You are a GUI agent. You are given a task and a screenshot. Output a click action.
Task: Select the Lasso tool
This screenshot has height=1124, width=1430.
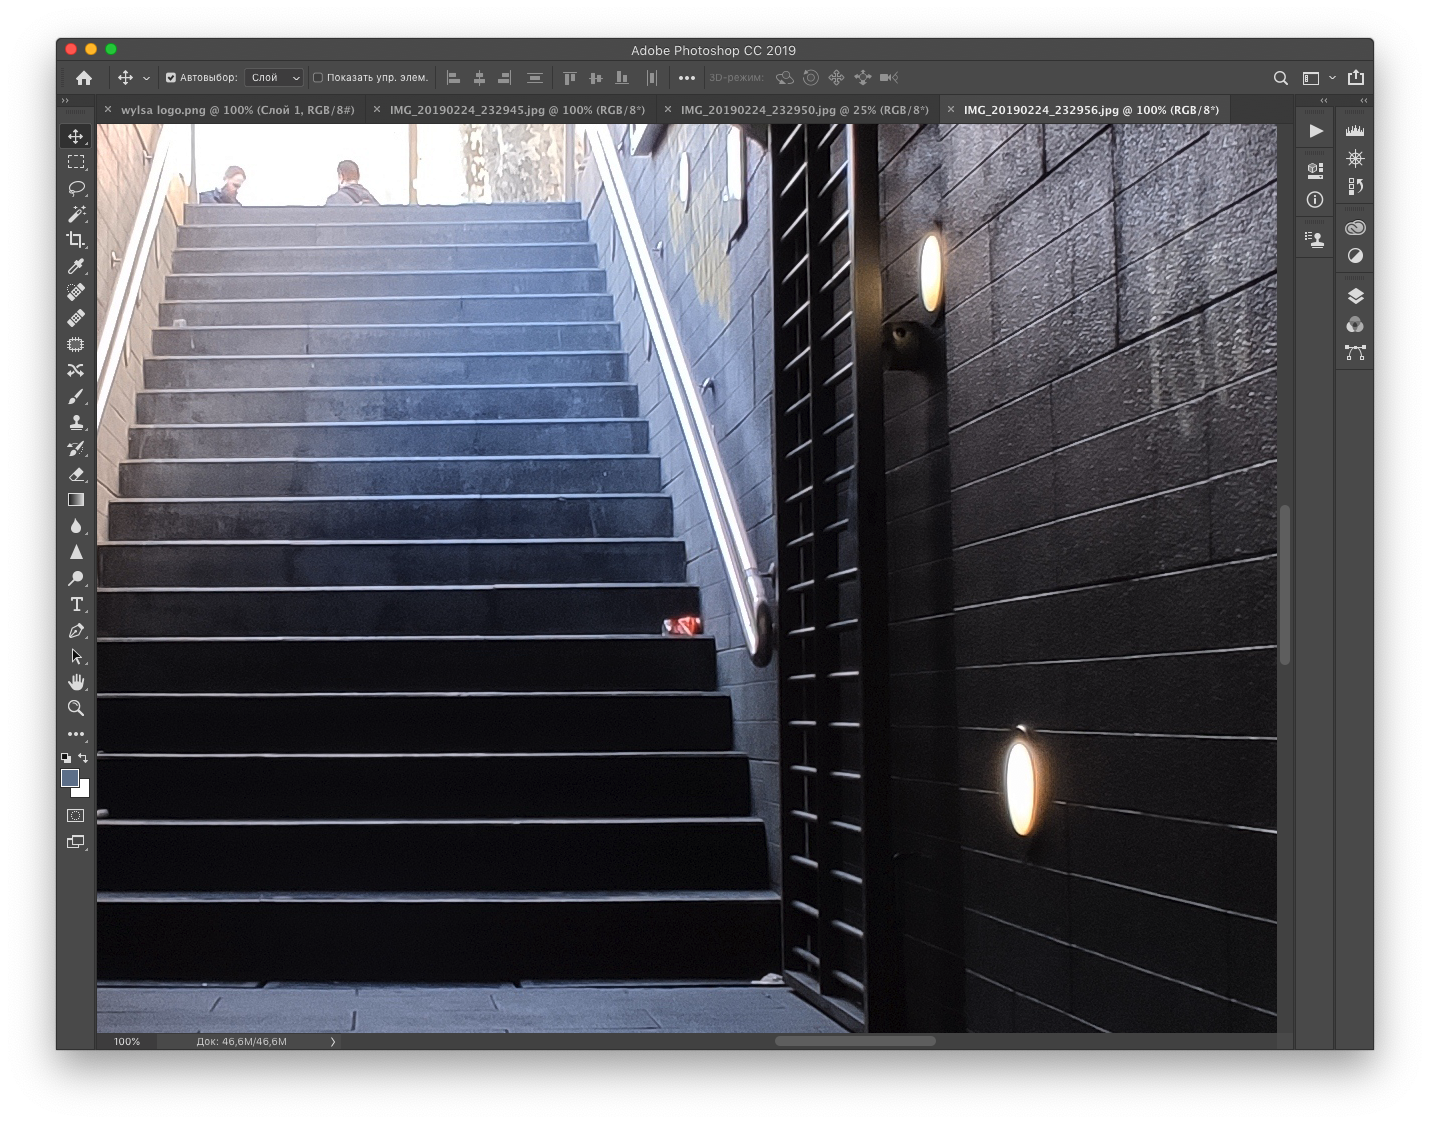pos(76,188)
